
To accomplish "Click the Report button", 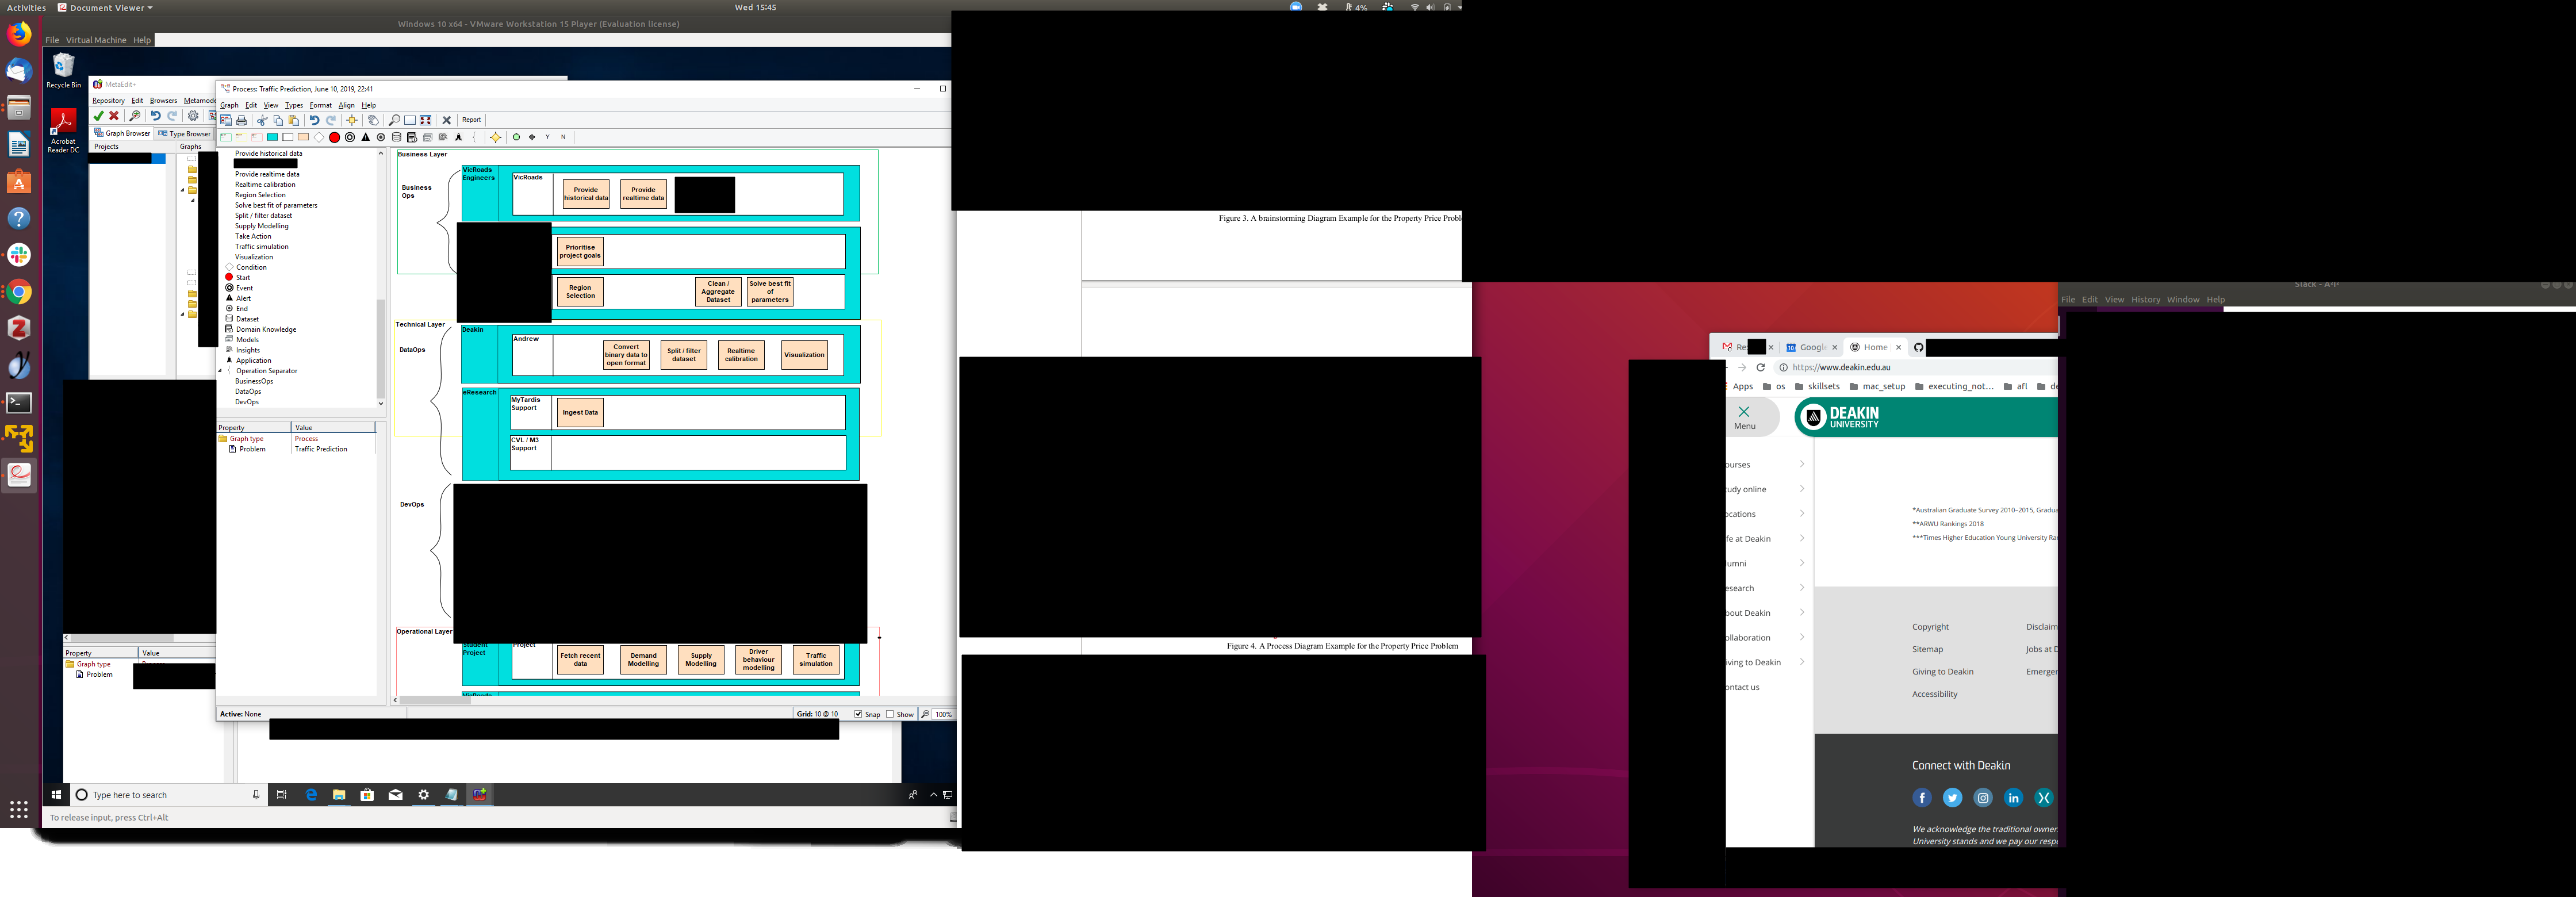I will (471, 120).
